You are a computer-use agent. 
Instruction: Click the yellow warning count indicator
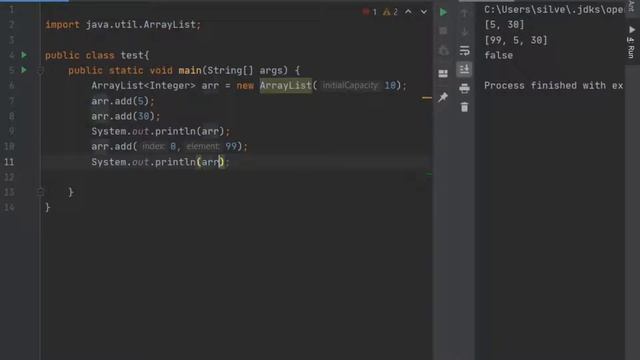[x=391, y=12]
